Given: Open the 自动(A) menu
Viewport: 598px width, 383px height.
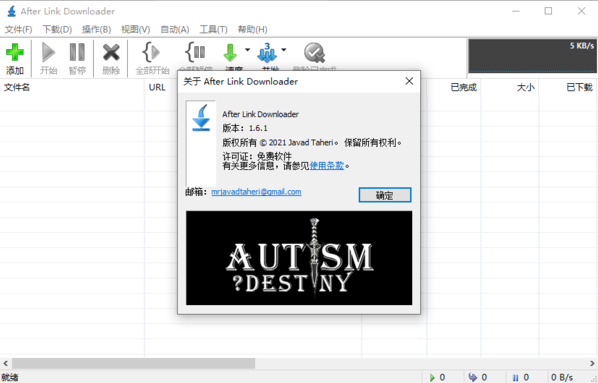Looking at the screenshot, I should point(175,29).
